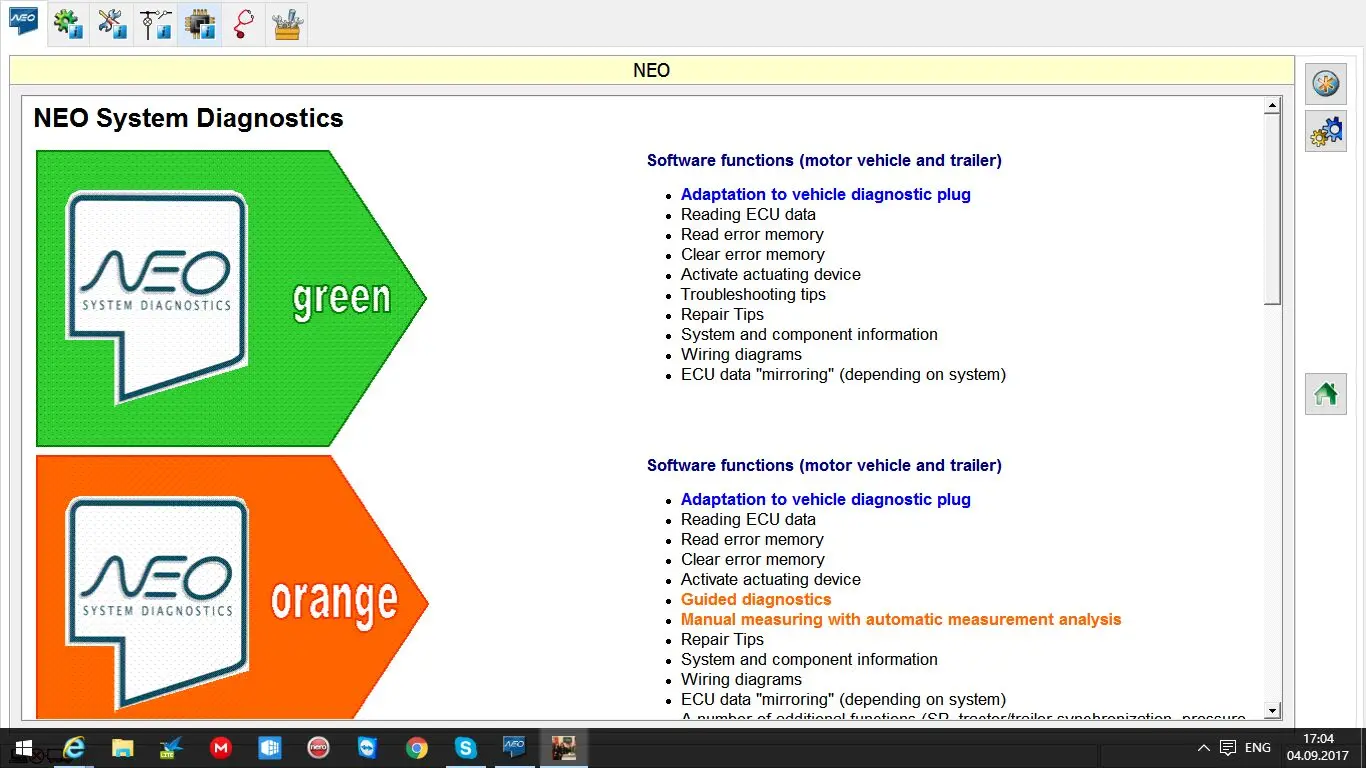Select 'Read error memory' in green section
1366x768 pixels.
point(752,234)
